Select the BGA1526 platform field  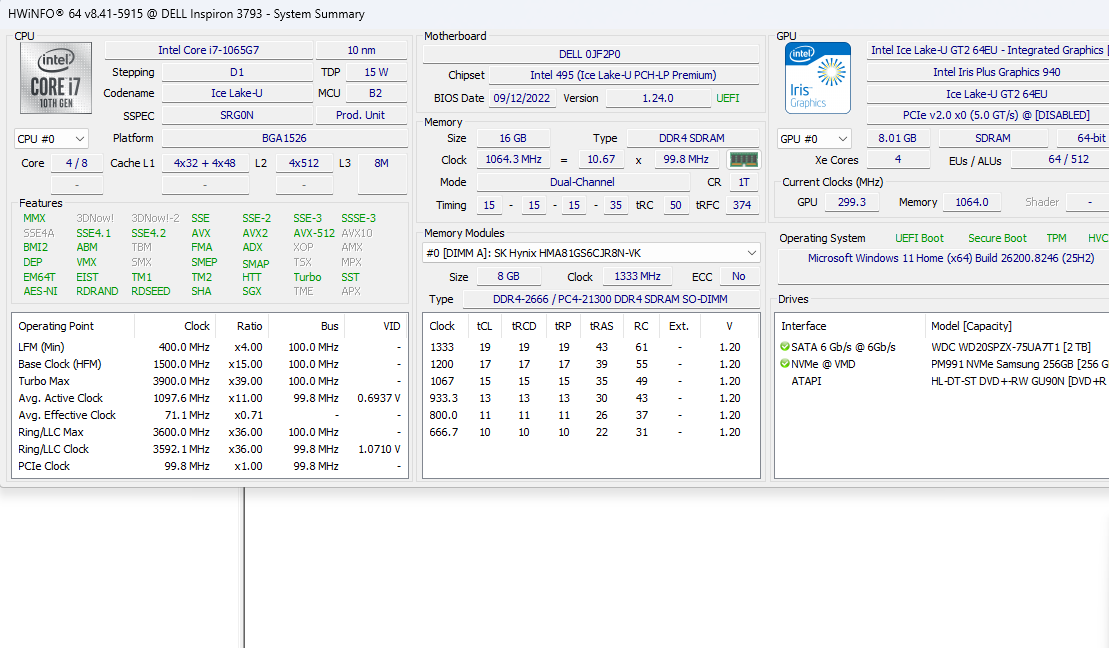(x=284, y=139)
